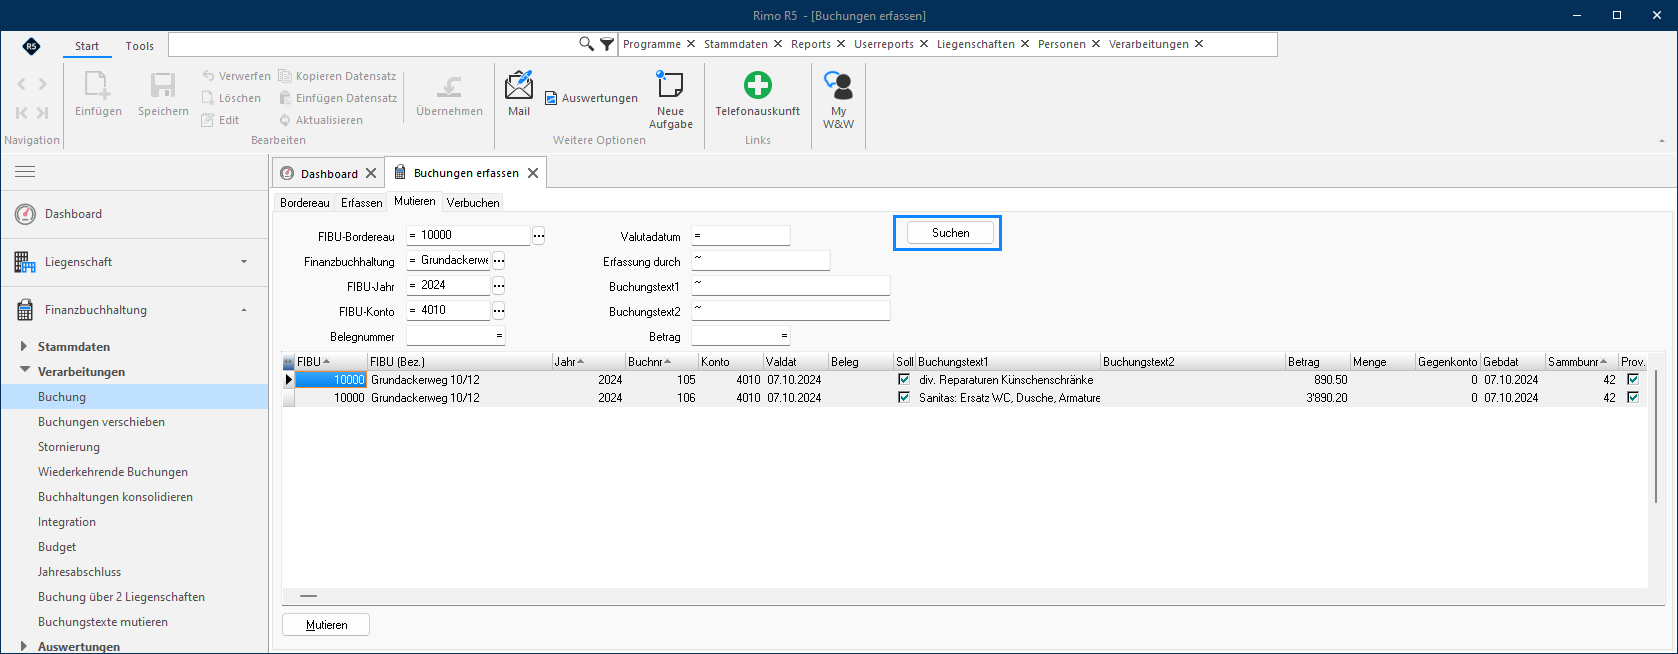Open the My W&W link icon
Image resolution: width=1678 pixels, height=654 pixels.
pos(838,85)
